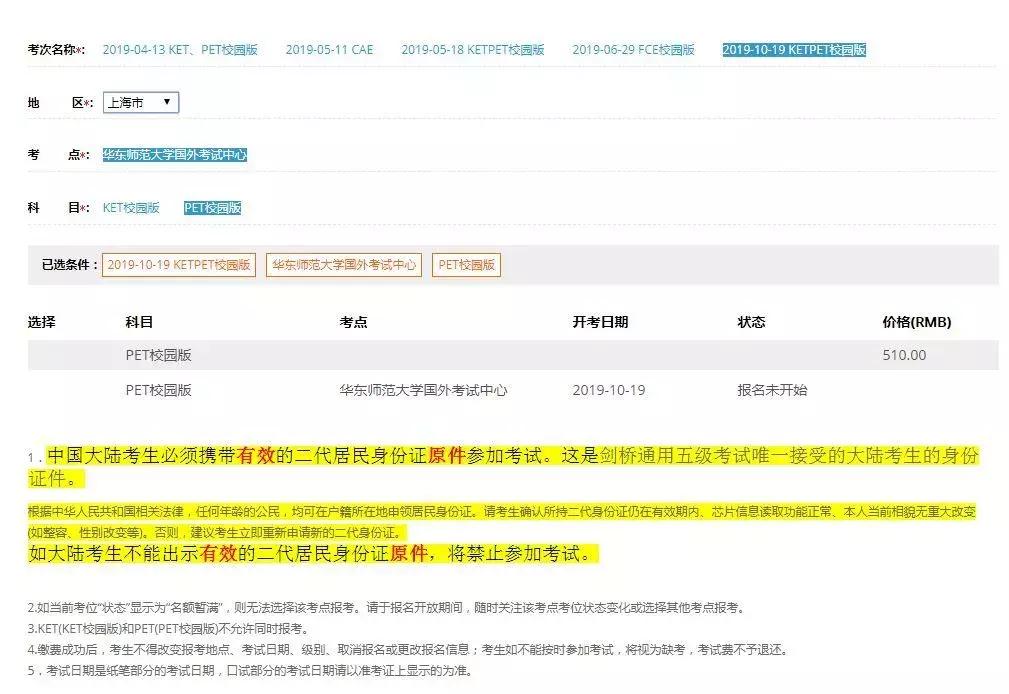This screenshot has width=1009, height=694.
Task: Open the 上海市 region dropdown
Action: [x=140, y=101]
